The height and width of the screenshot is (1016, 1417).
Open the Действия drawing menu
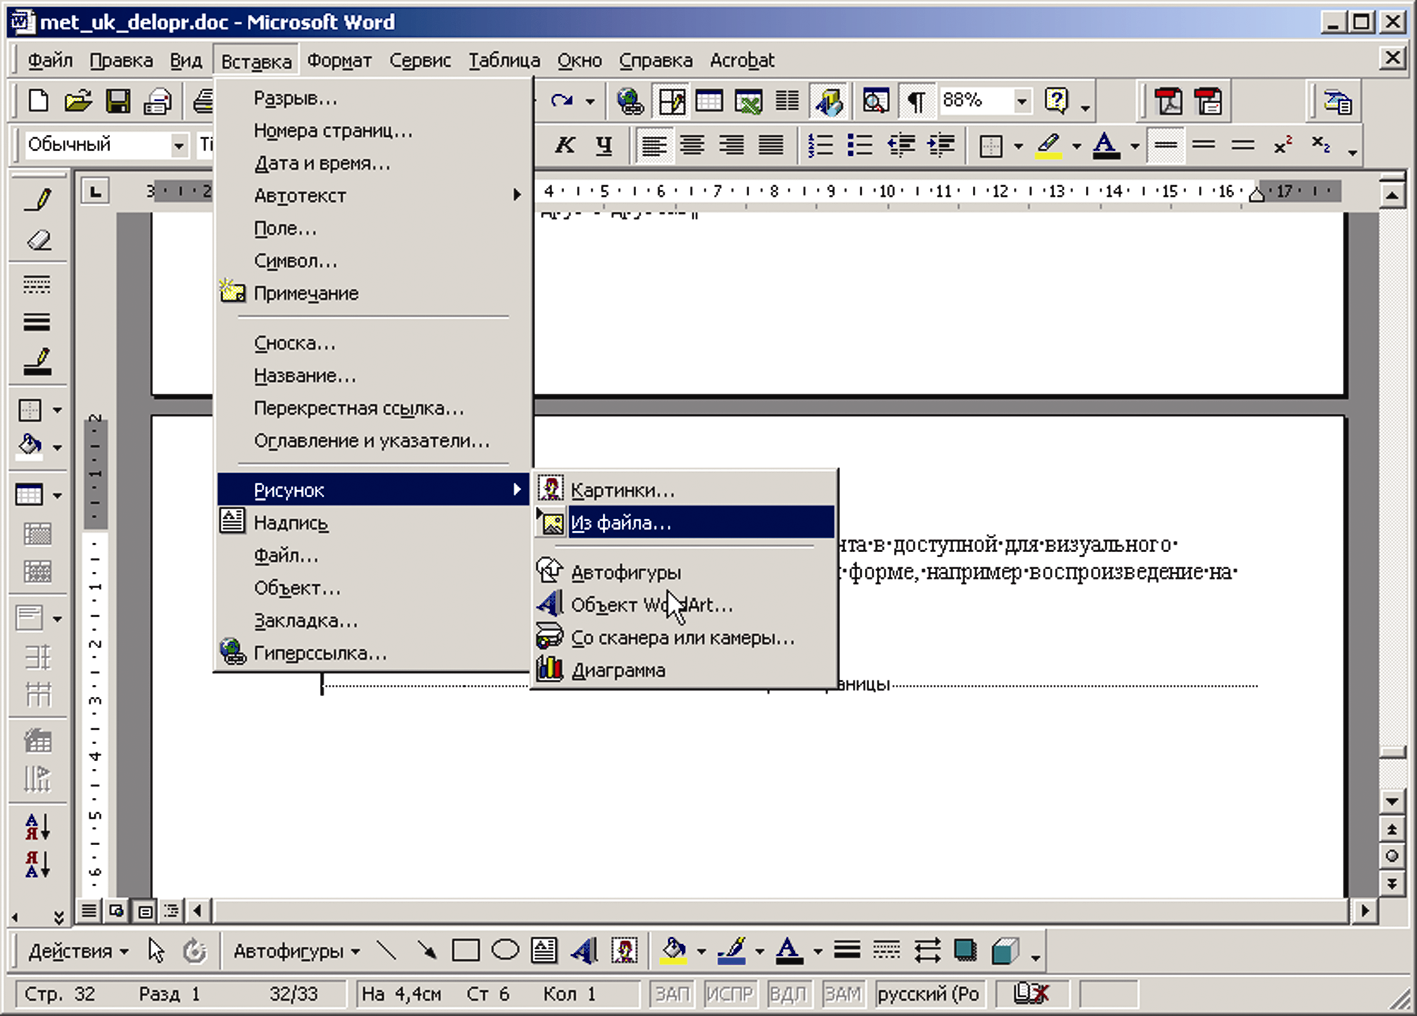coord(78,951)
